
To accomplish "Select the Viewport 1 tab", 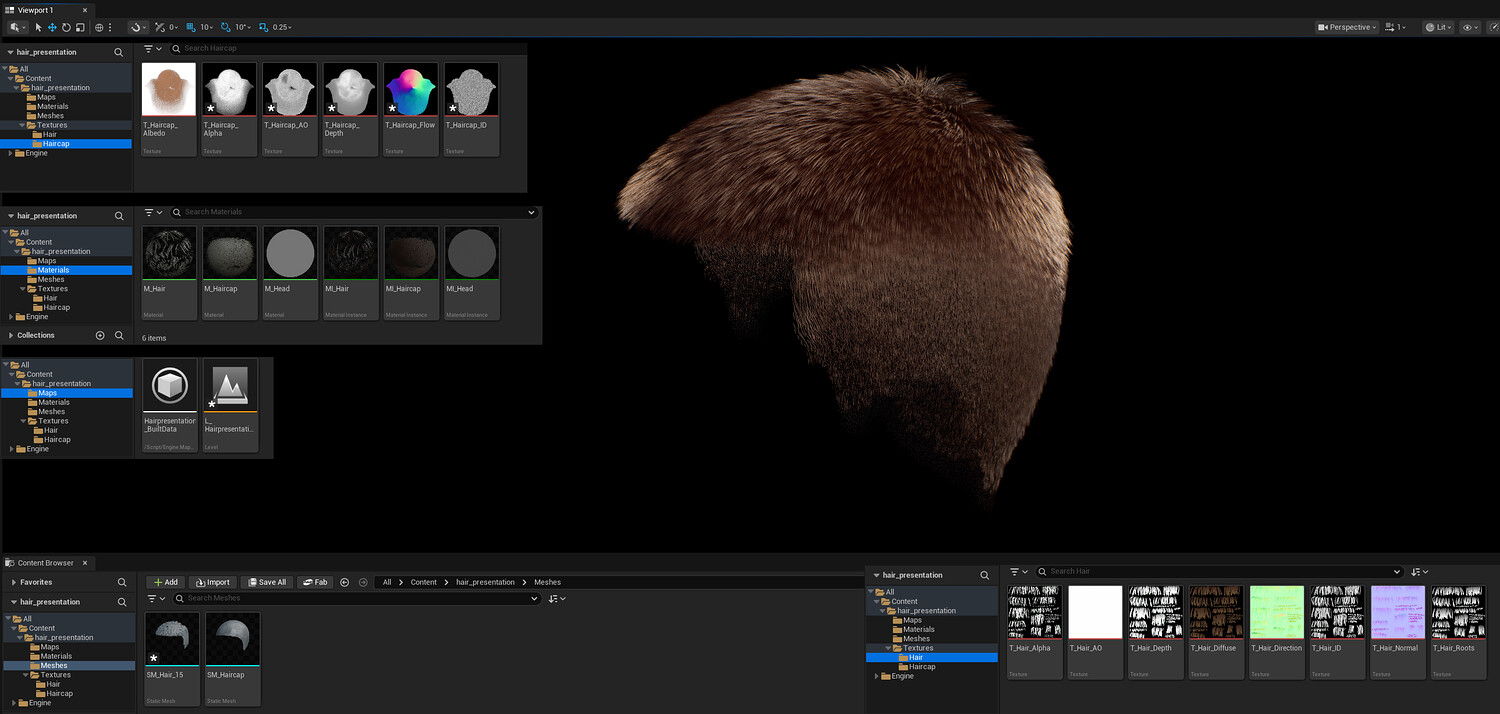I will 35,10.
